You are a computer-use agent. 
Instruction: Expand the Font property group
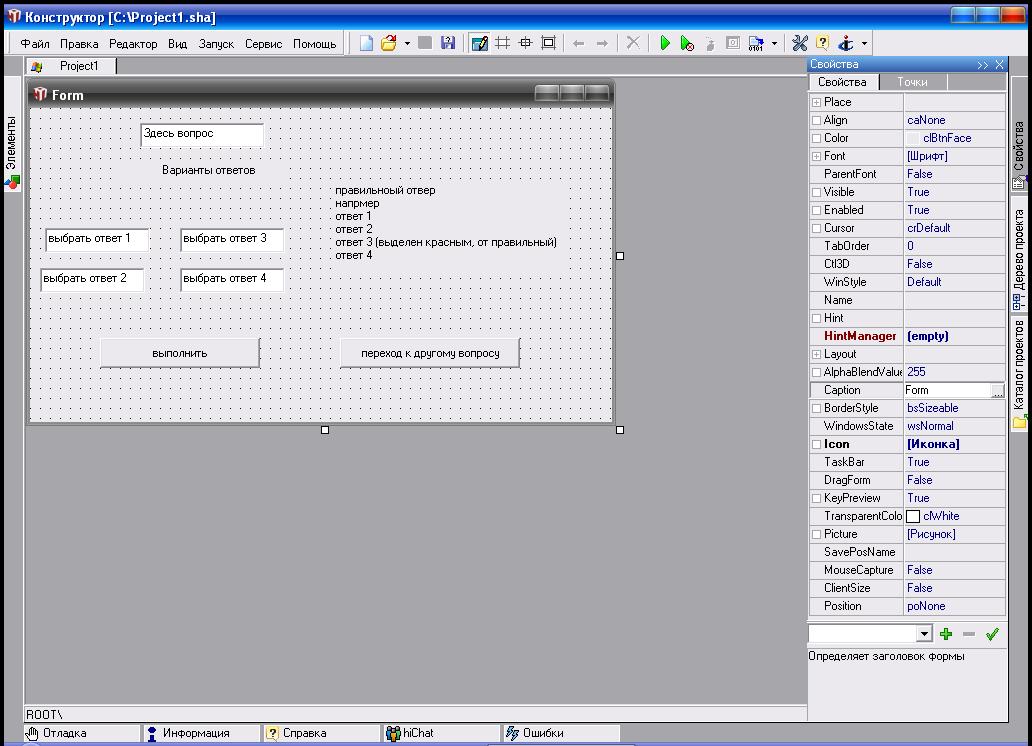[816, 156]
